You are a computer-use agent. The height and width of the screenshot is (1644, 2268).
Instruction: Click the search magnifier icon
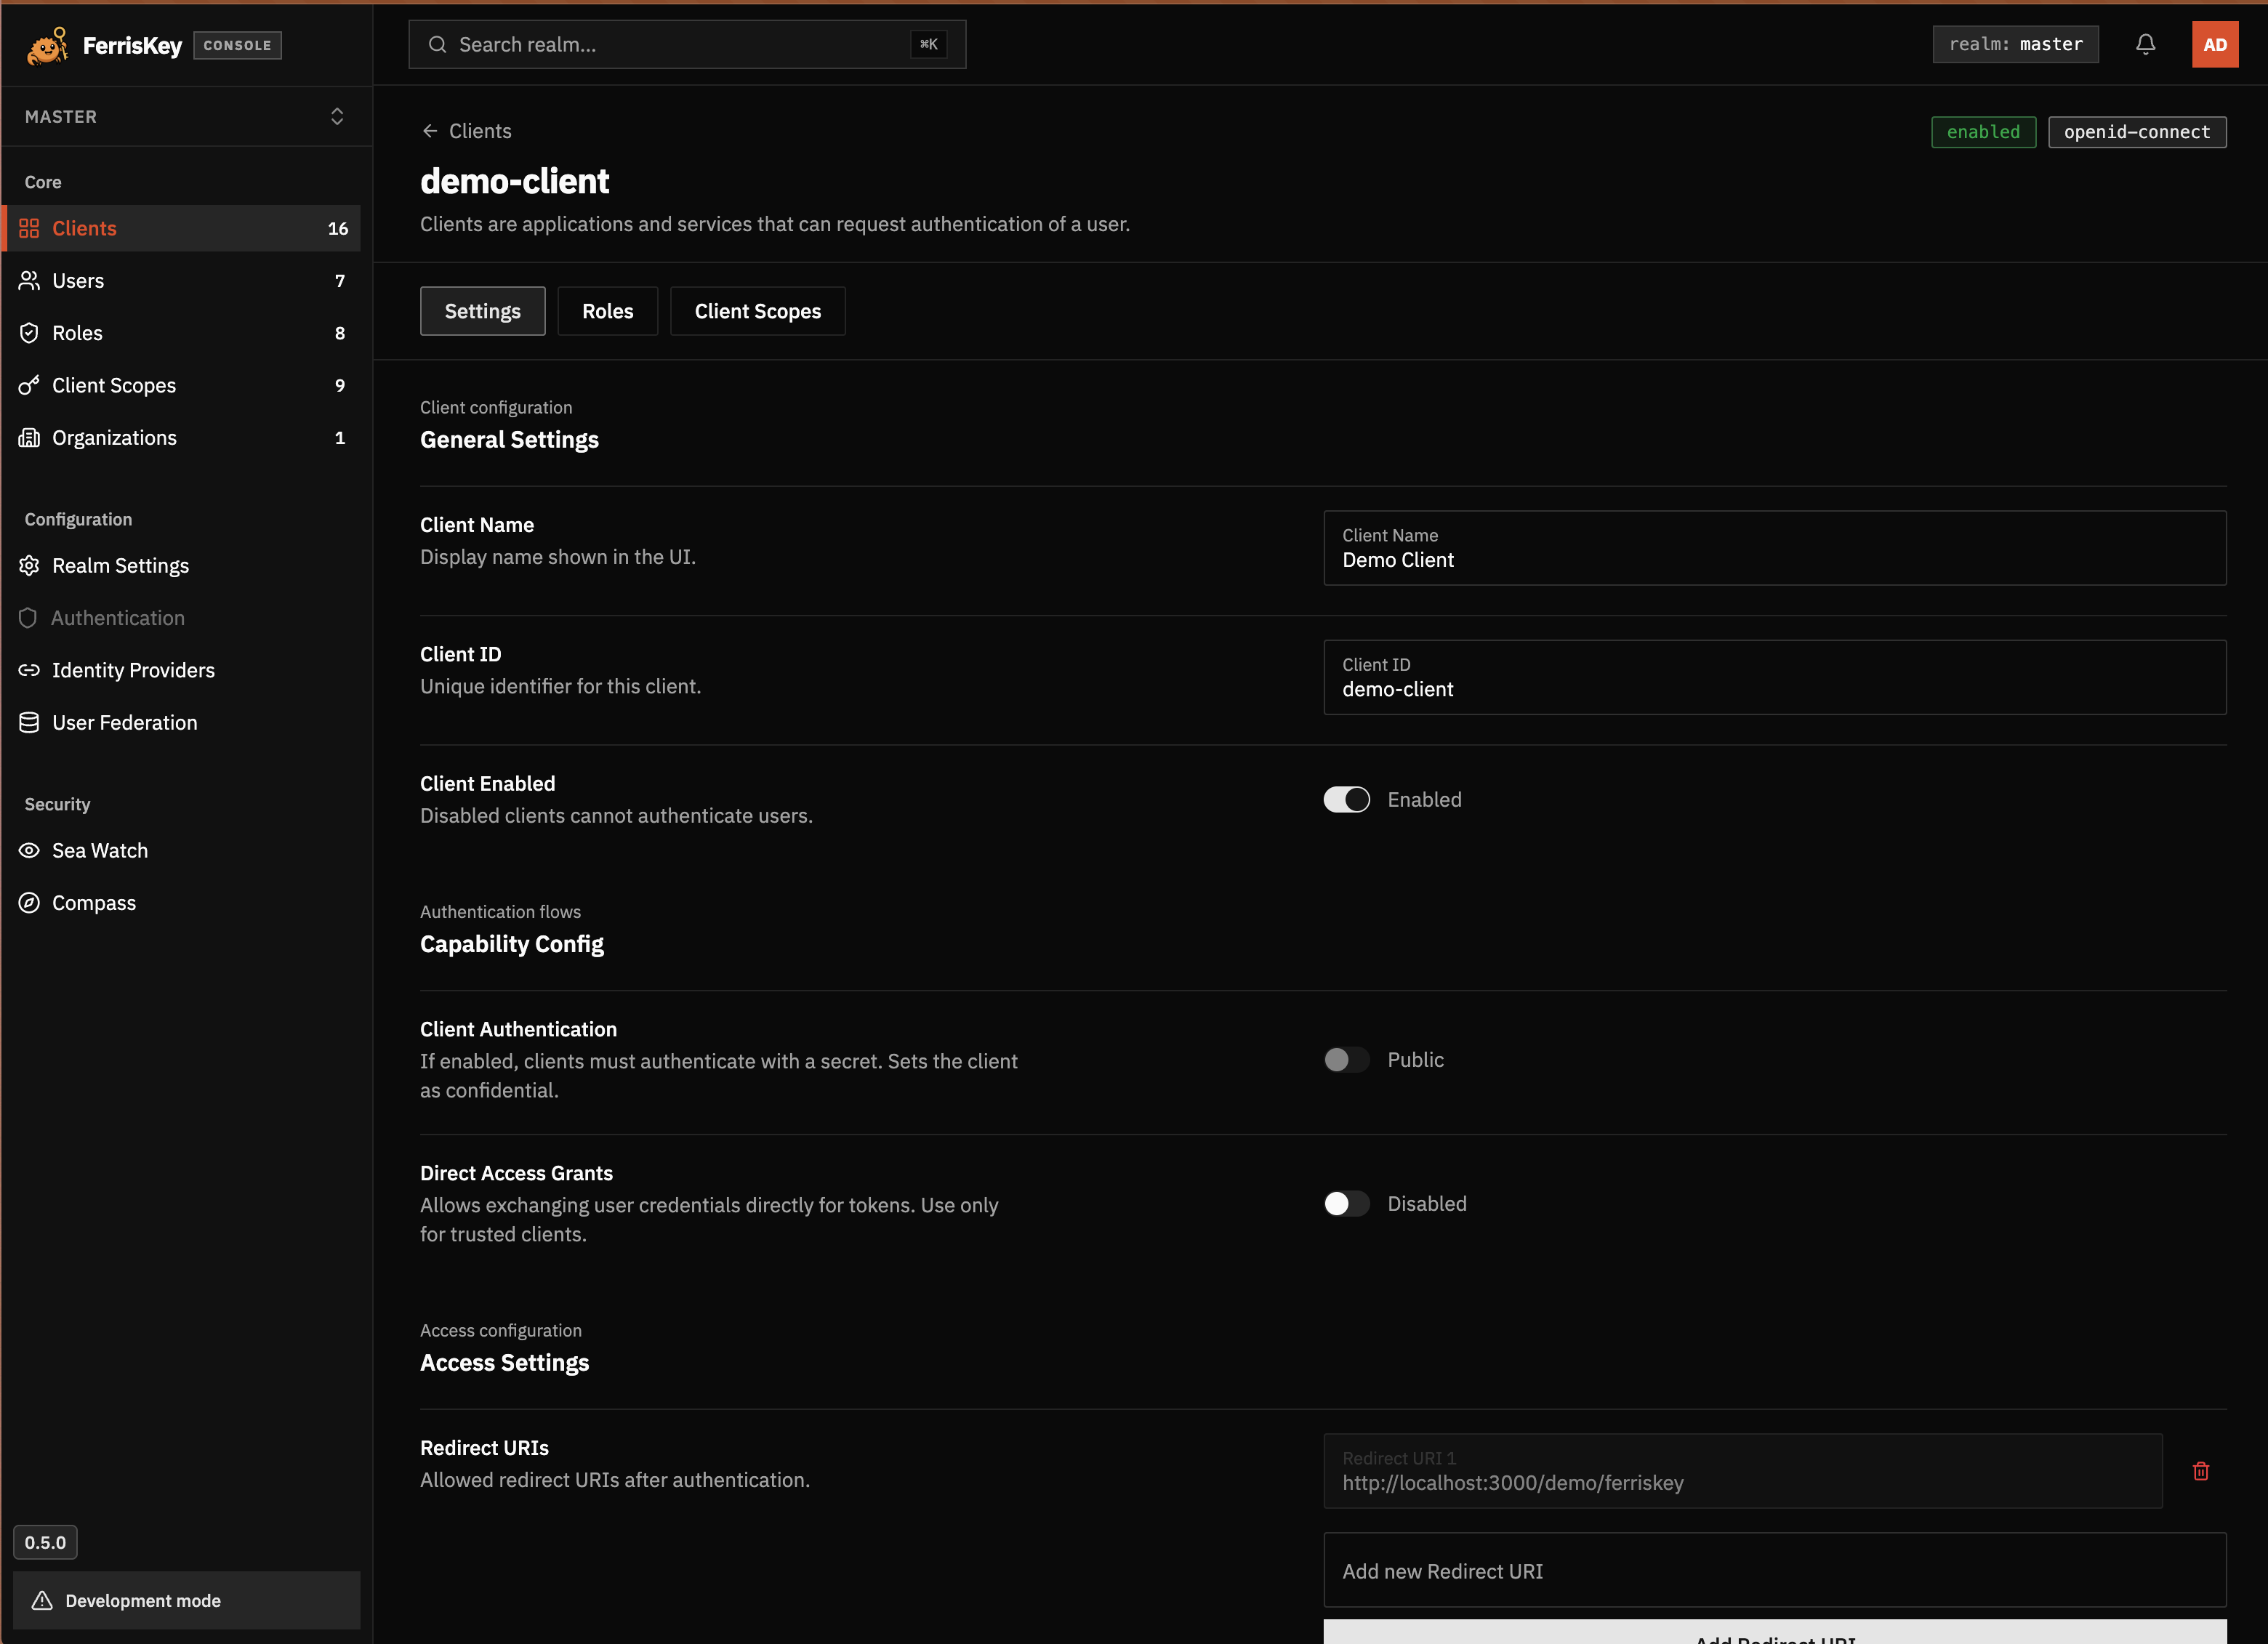click(x=437, y=44)
